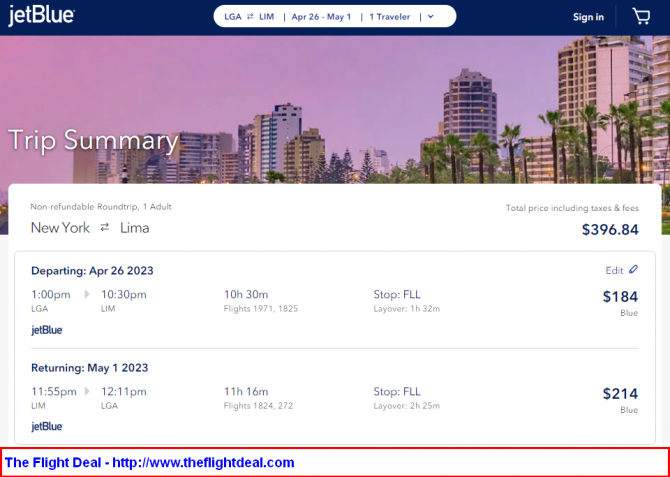Click the arrow between 1:00pm and 10:30pm
The image size is (670, 477).
[x=87, y=294]
